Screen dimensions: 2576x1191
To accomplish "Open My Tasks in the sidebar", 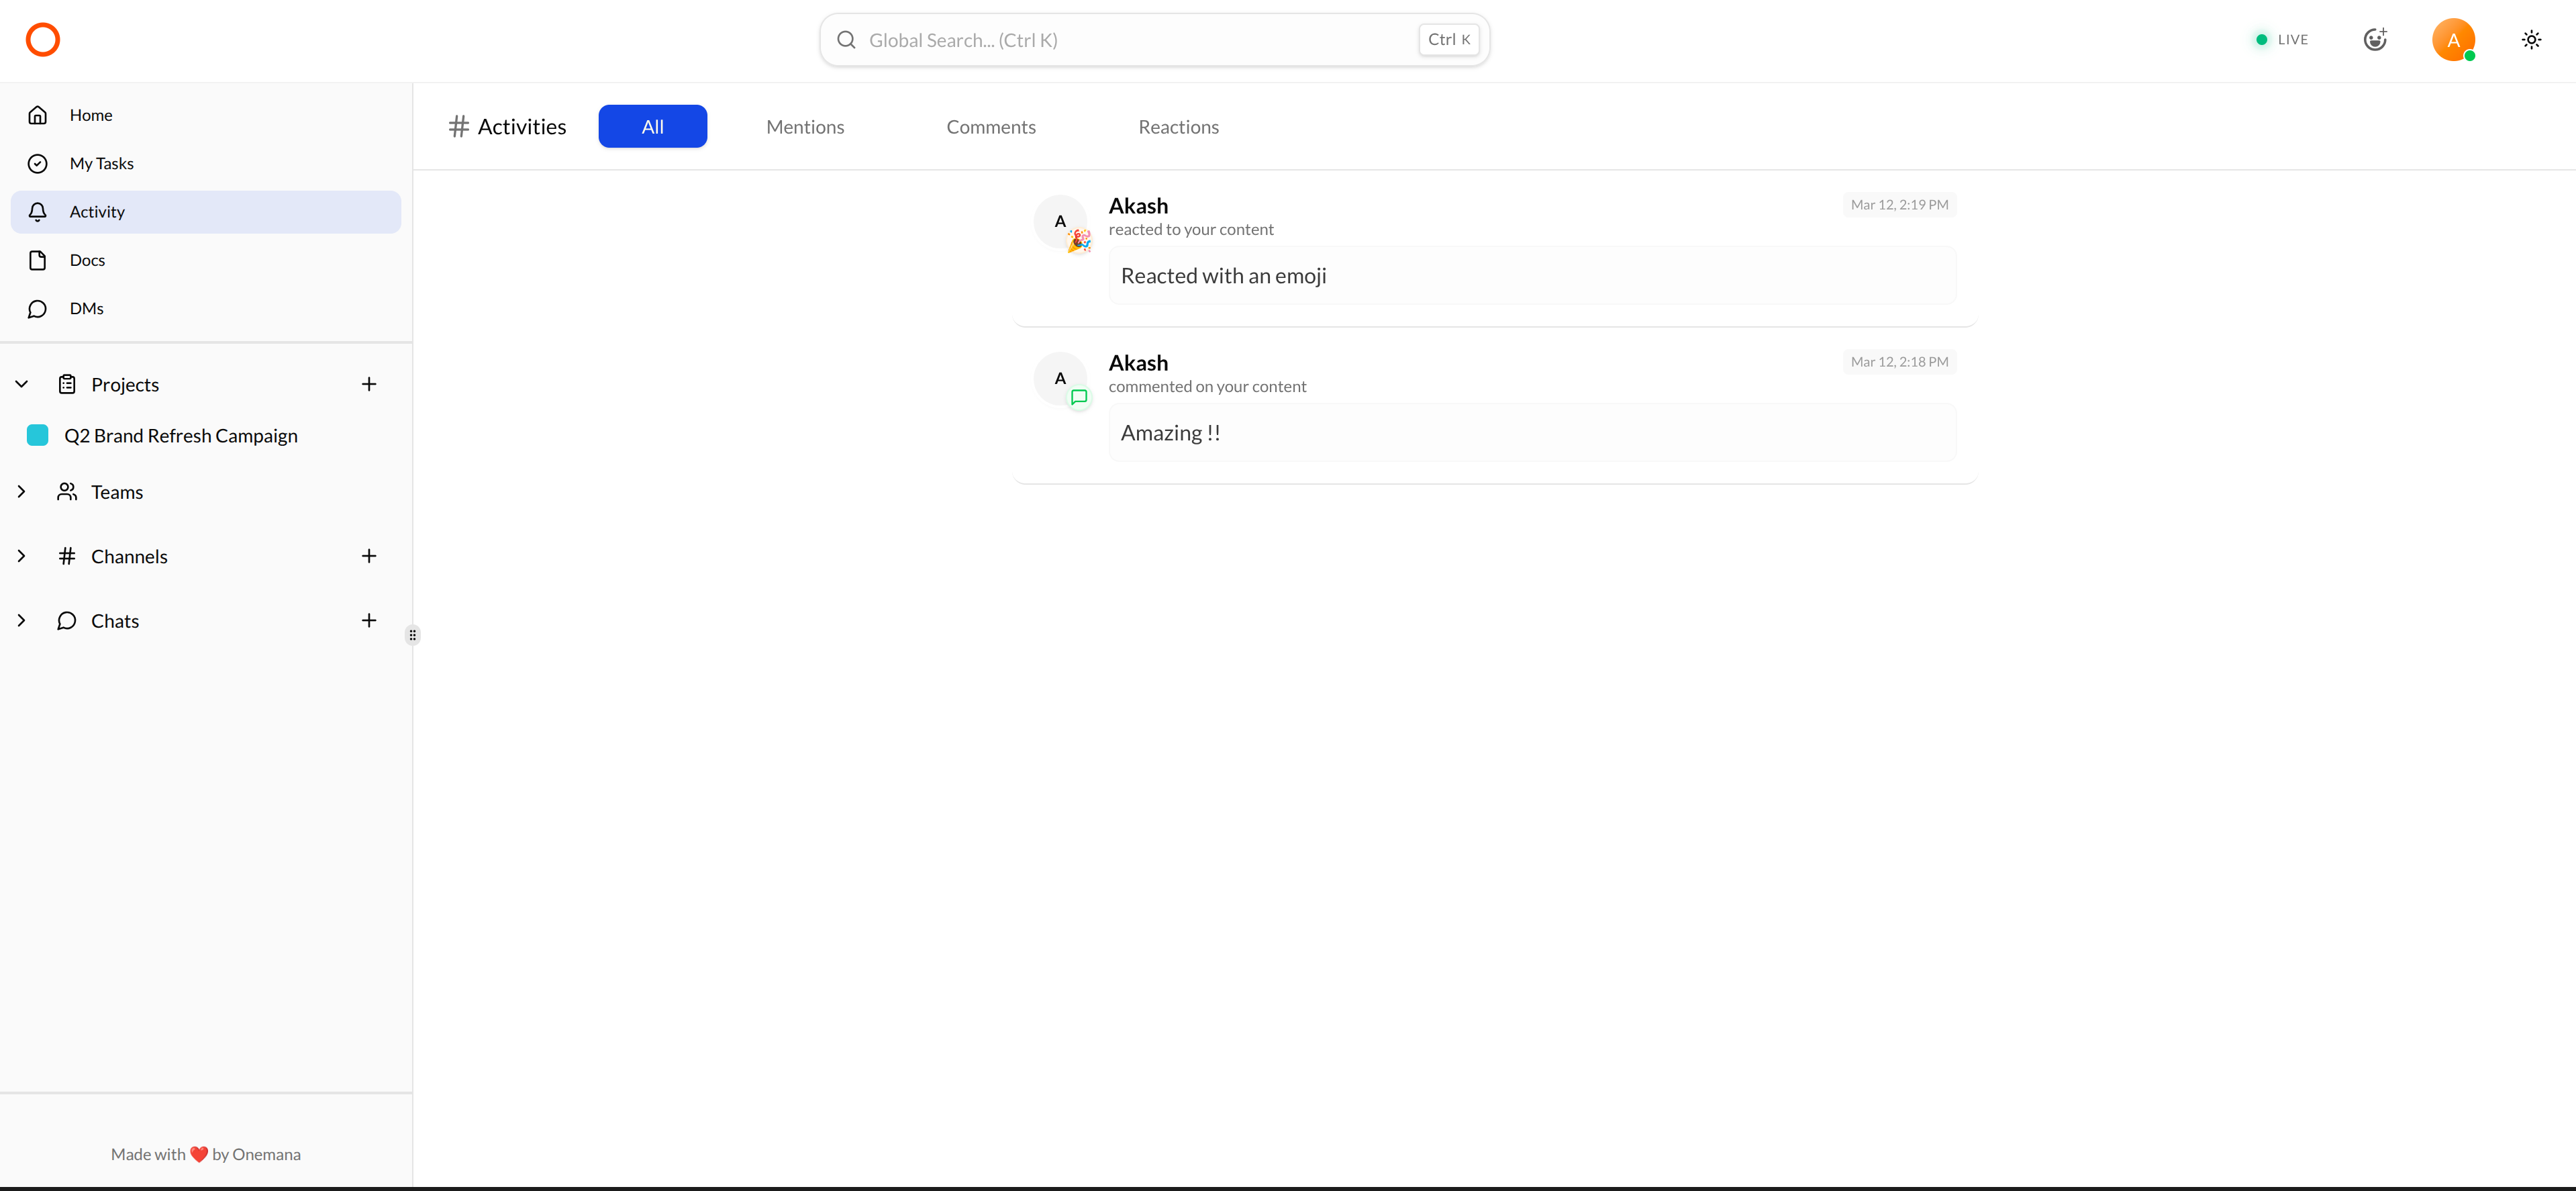I will [x=101, y=163].
